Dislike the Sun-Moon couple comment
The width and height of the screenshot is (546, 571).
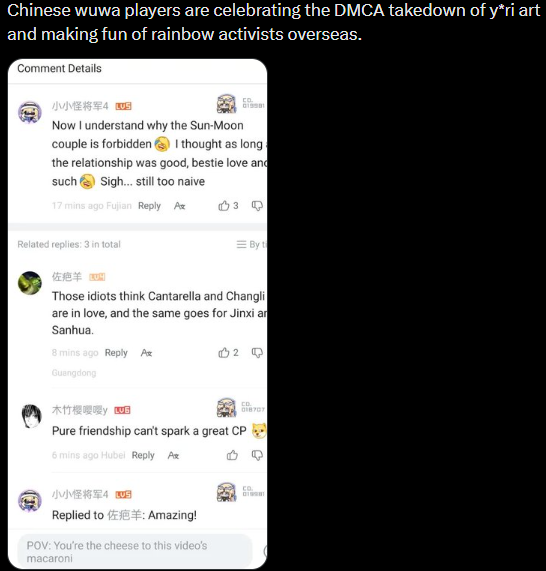tap(257, 206)
